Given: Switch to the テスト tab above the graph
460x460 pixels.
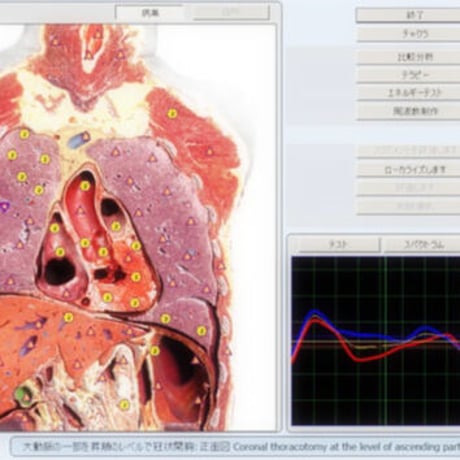Looking at the screenshot, I should pyautogui.click(x=338, y=245).
